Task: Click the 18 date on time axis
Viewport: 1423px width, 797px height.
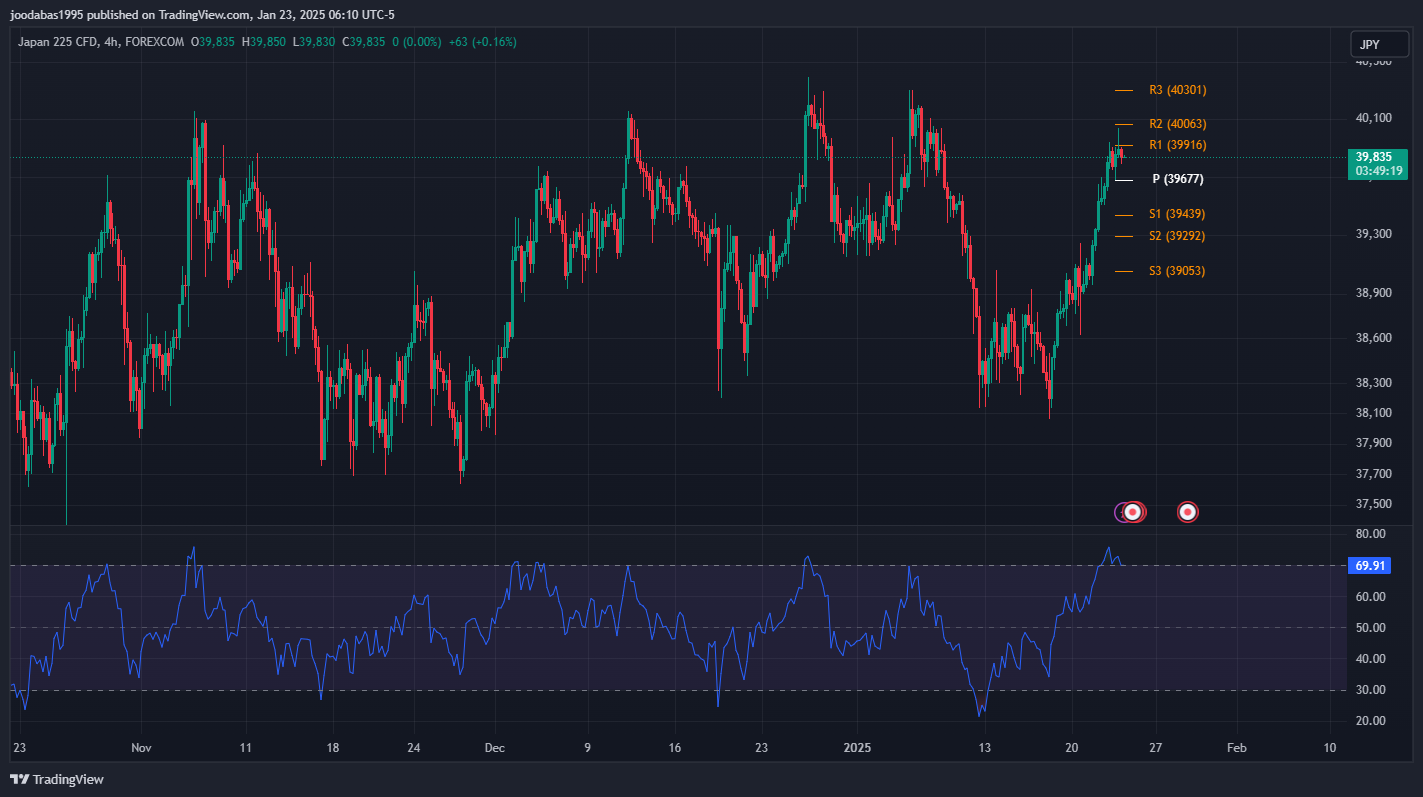Action: click(x=332, y=748)
